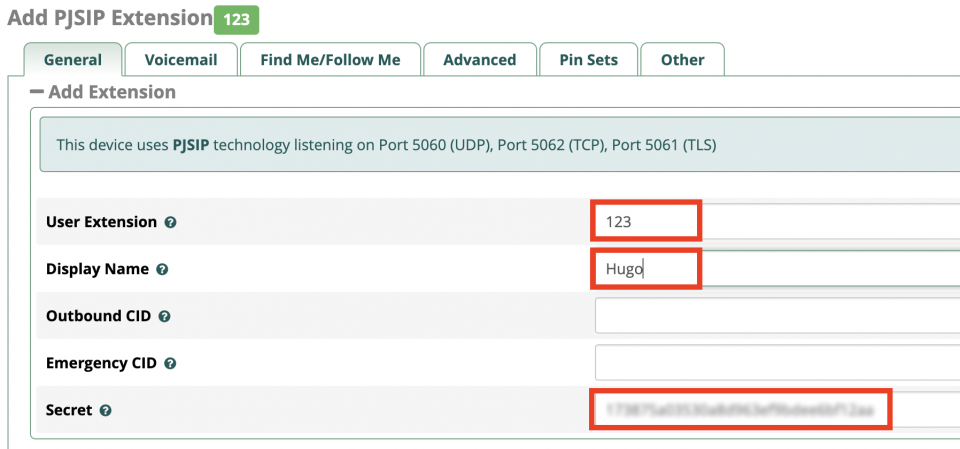This screenshot has height=449, width=960.
Task: Go to Find Me/Follow Me tab
Action: click(330, 60)
